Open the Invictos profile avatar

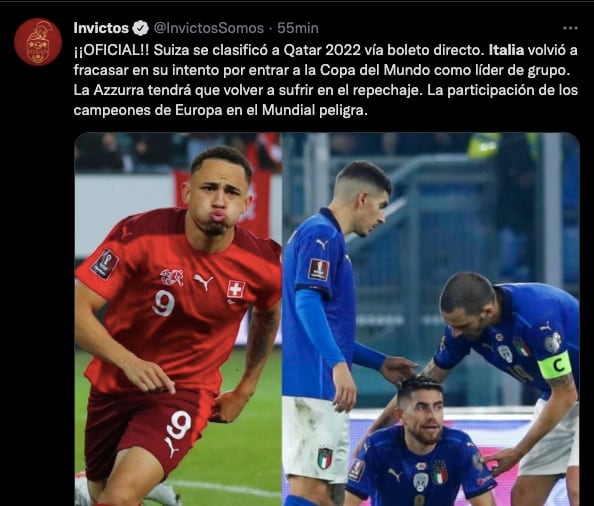pos(38,42)
